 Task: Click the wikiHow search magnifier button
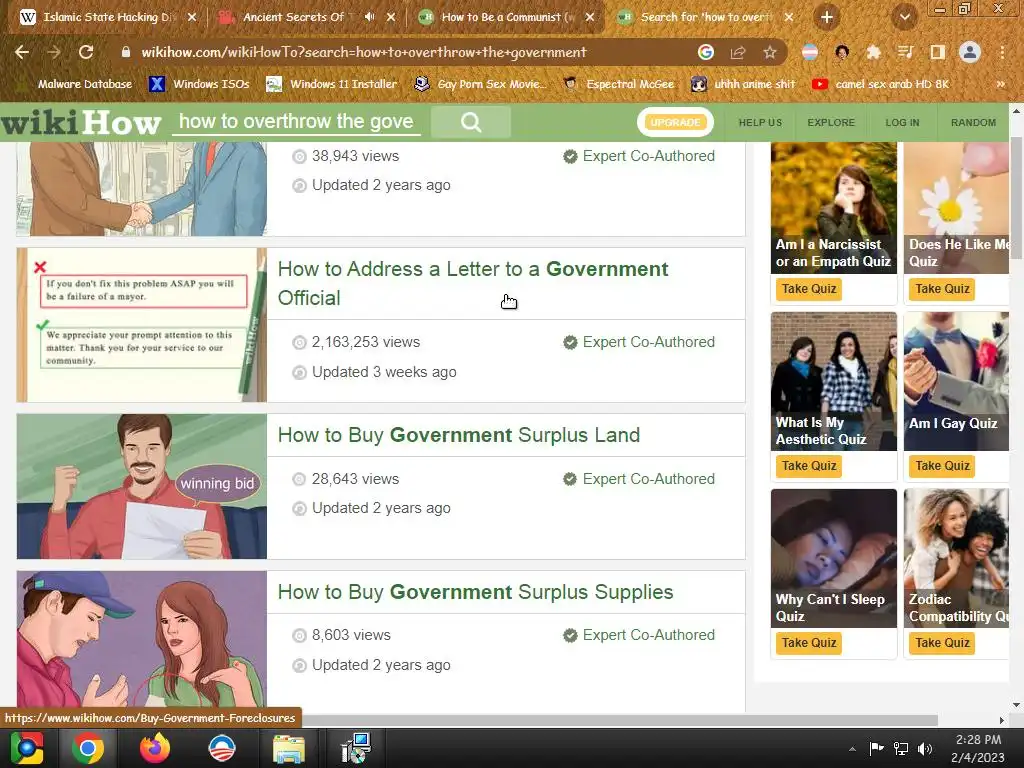[471, 122]
